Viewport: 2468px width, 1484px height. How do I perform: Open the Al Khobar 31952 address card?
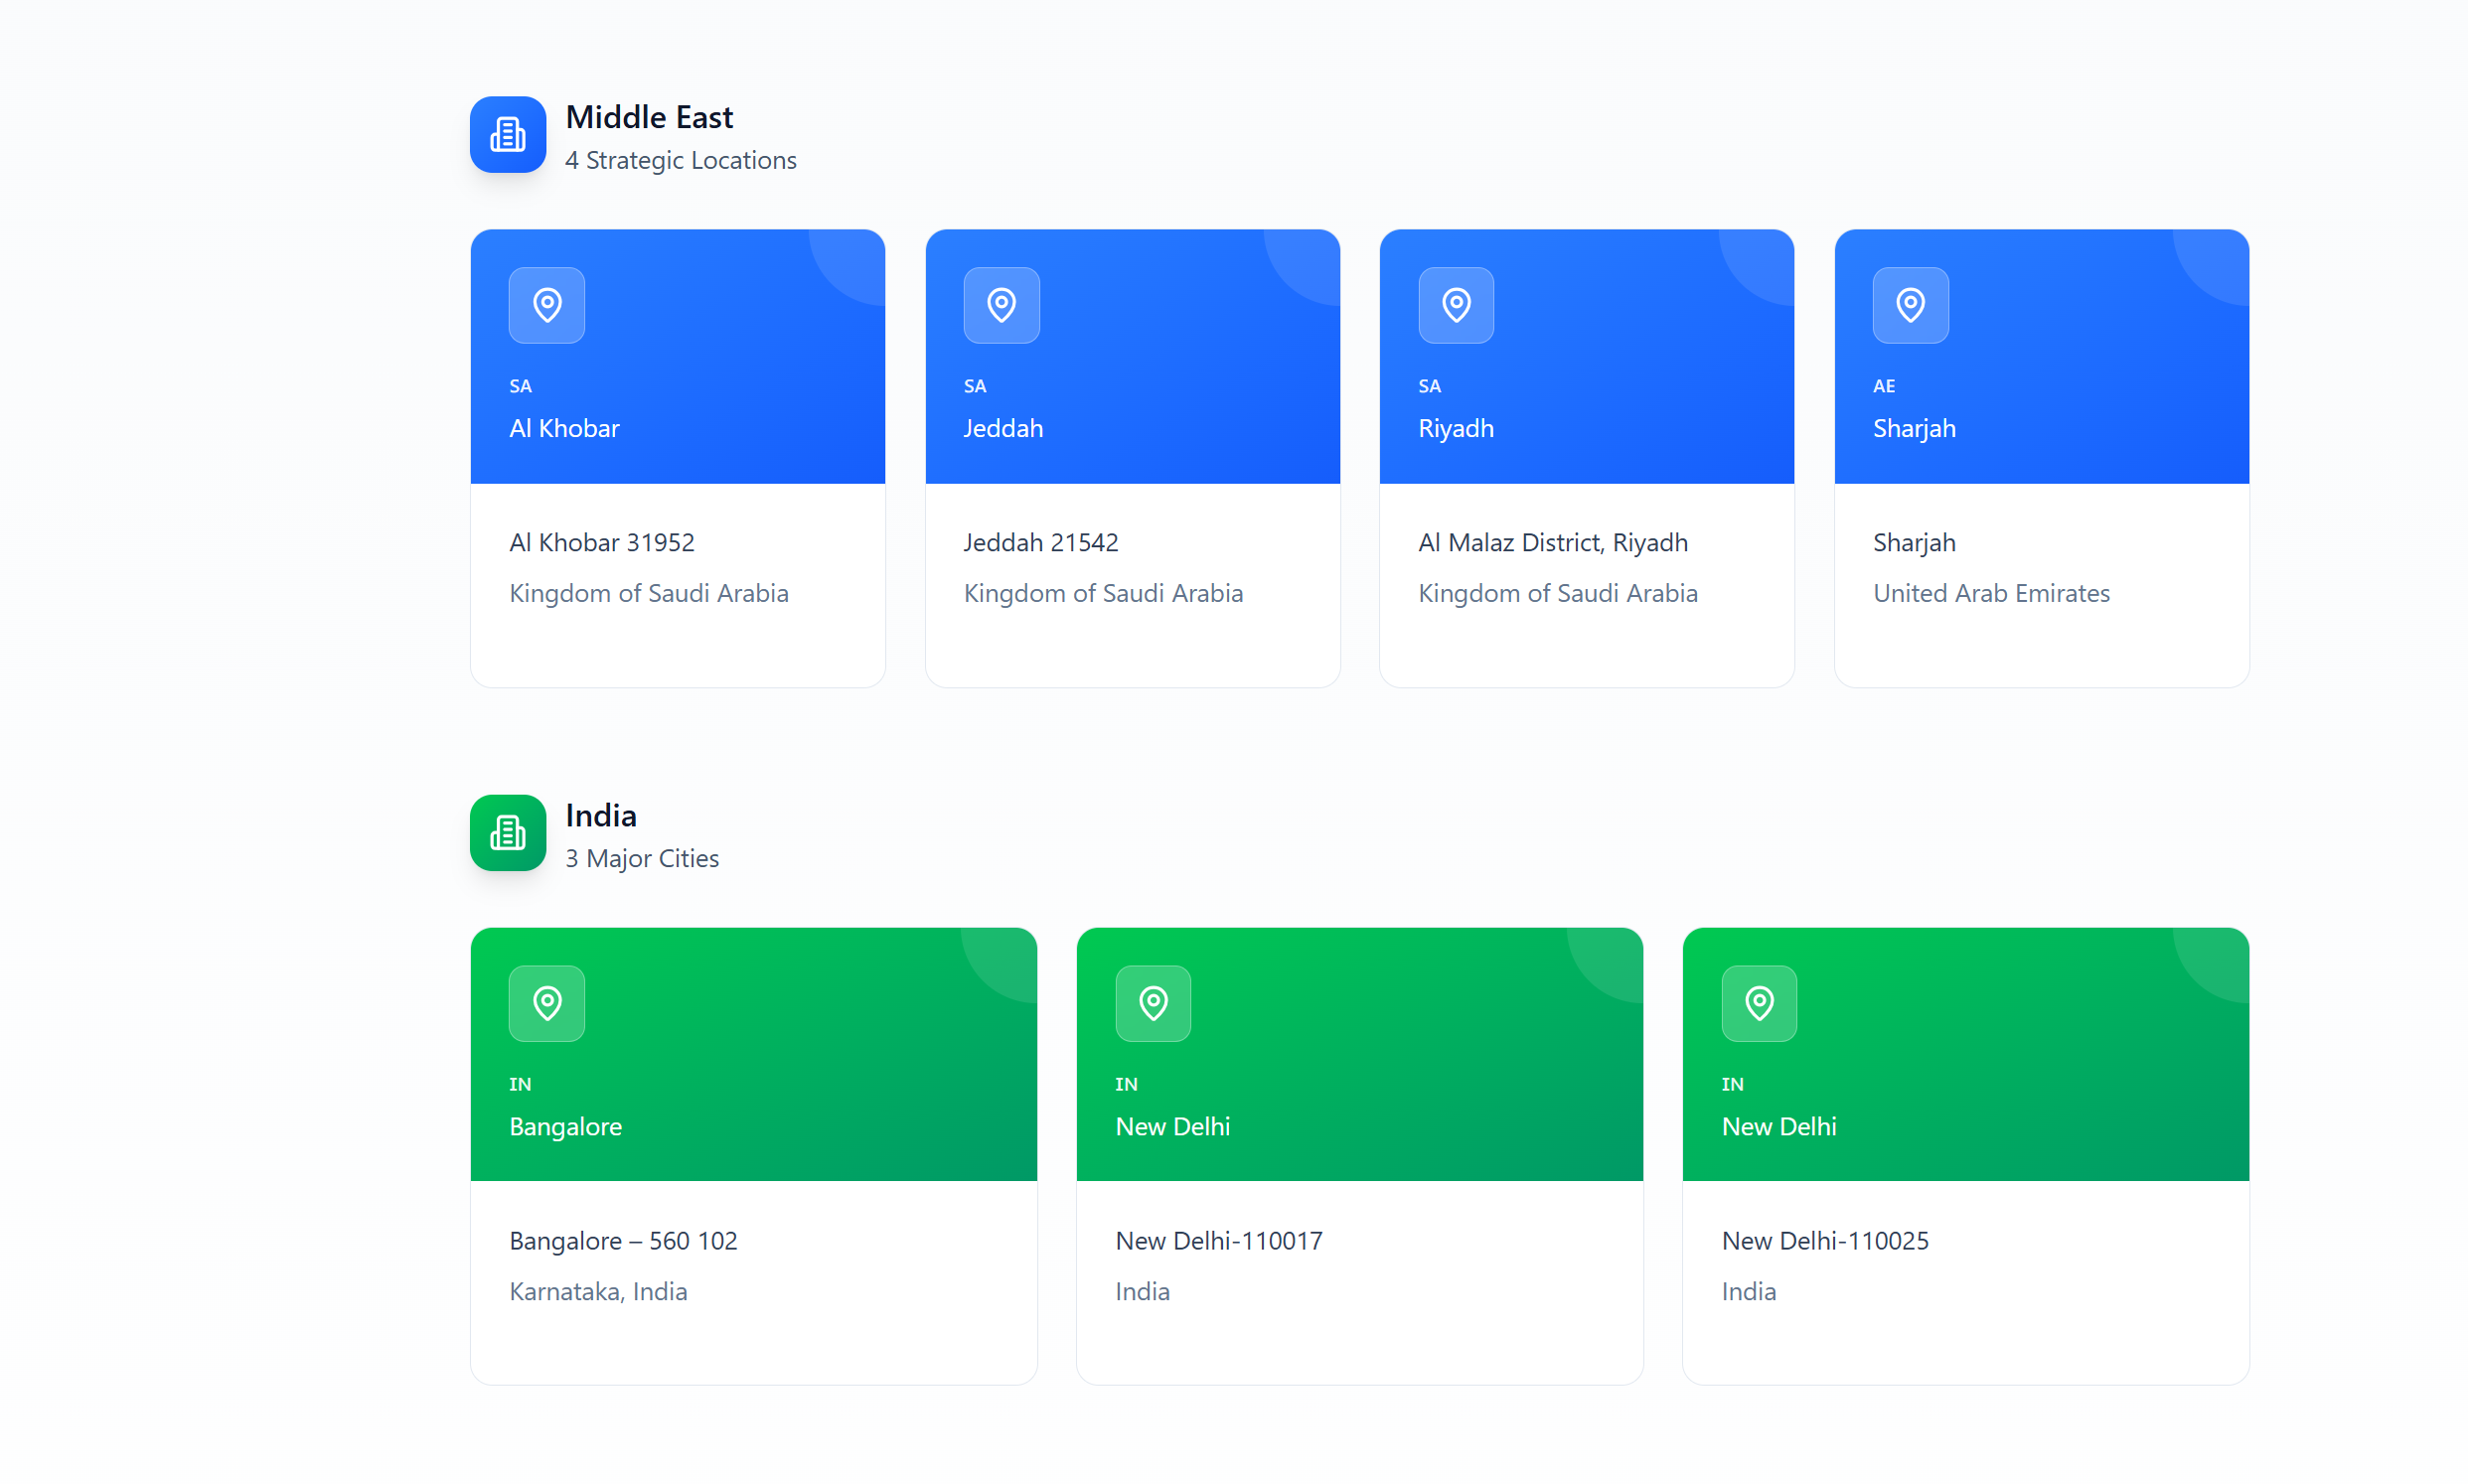601,542
